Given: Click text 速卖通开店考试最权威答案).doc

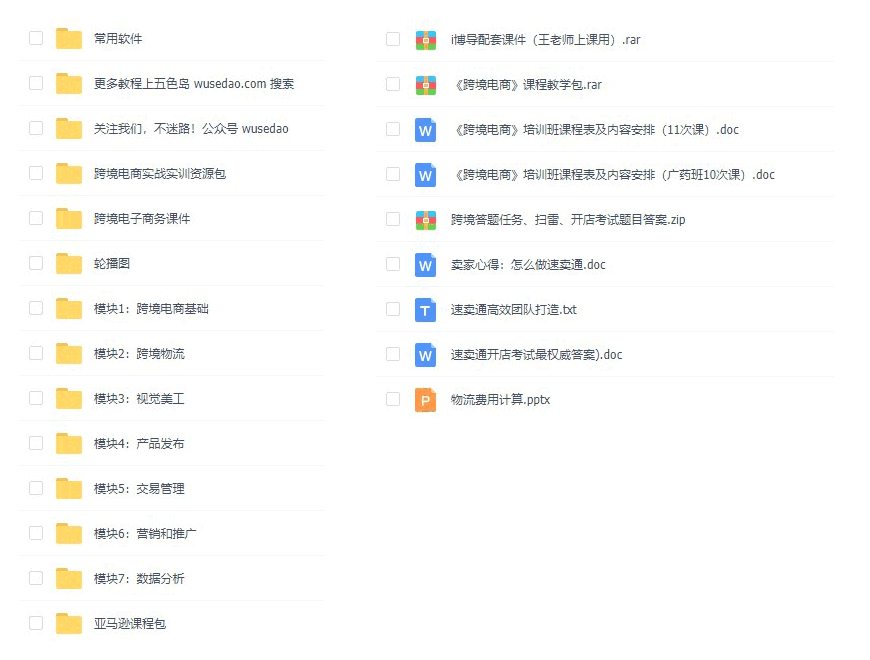Looking at the screenshot, I should coord(537,354).
